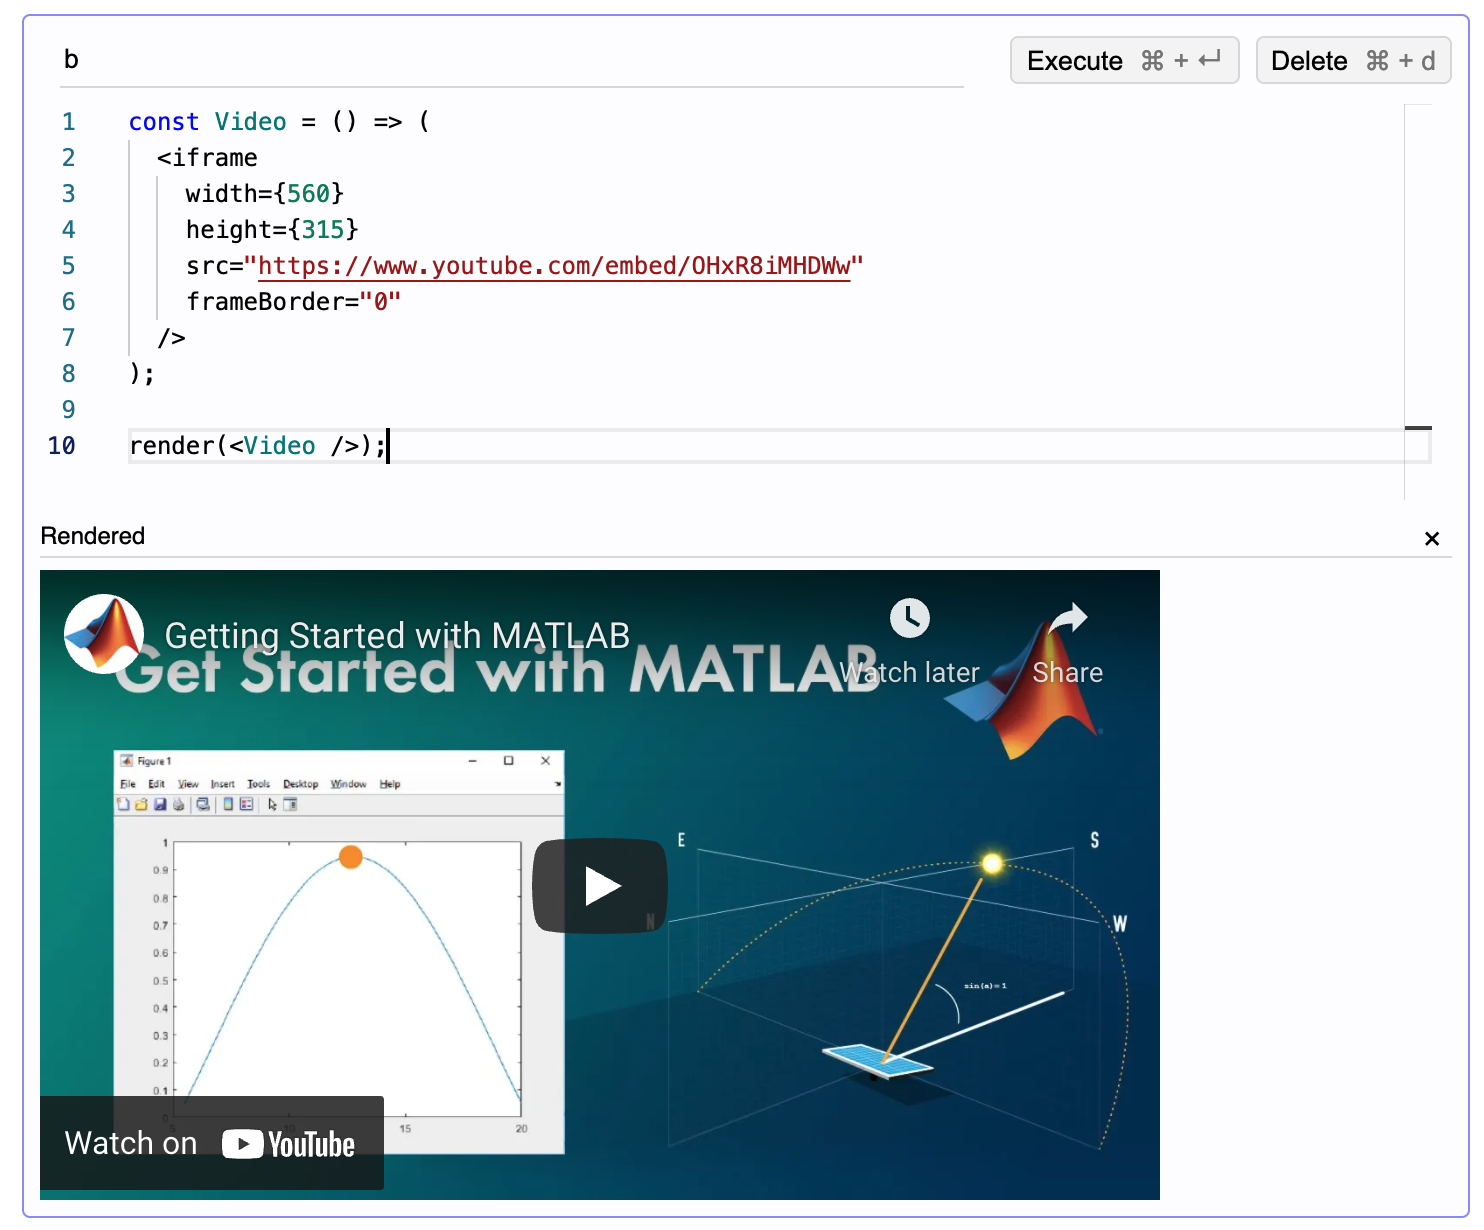This screenshot has width=1484, height=1230.
Task: Click the editor's vertical scrollbar overview ruler
Action: point(1417,300)
